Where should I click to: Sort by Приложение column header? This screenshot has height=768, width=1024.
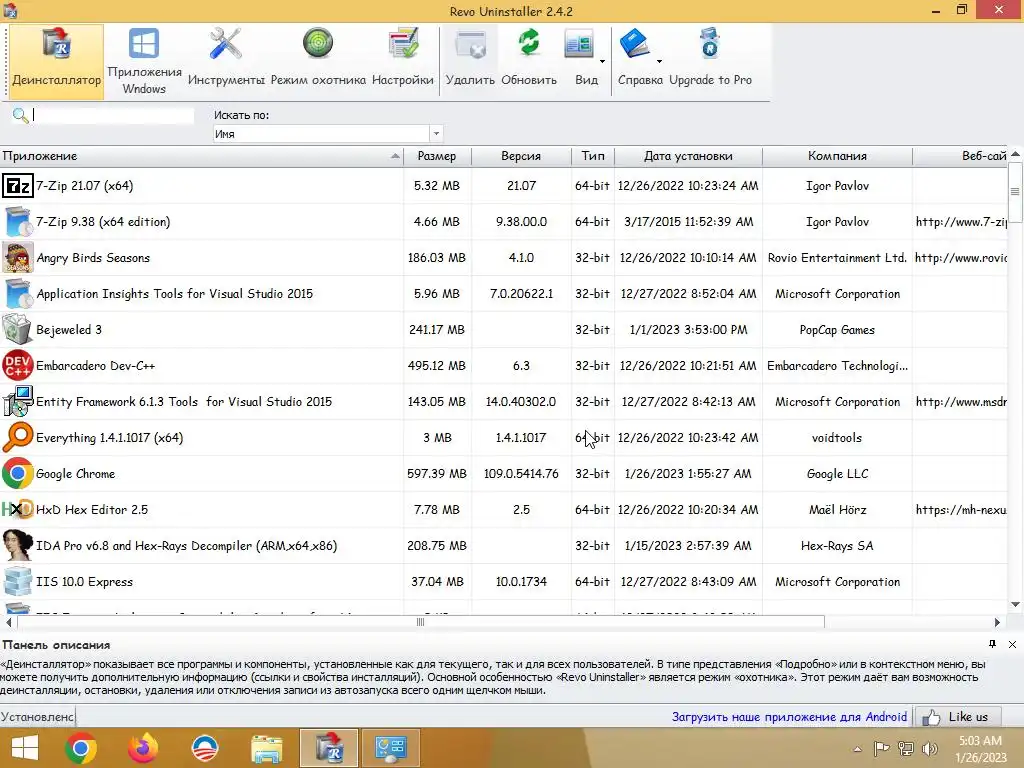coord(201,156)
